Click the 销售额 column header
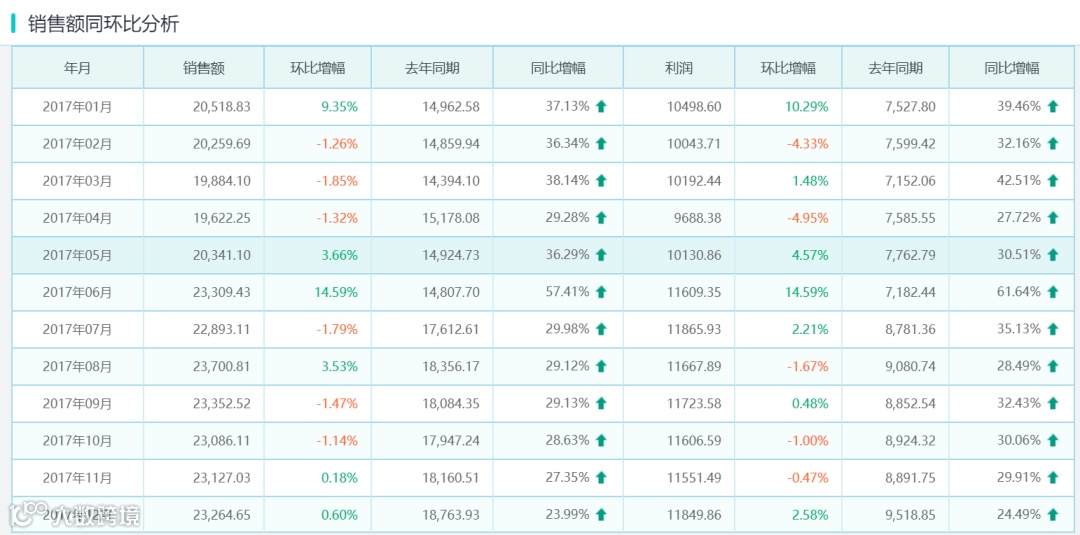Viewport: 1080px width, 535px height. [203, 68]
